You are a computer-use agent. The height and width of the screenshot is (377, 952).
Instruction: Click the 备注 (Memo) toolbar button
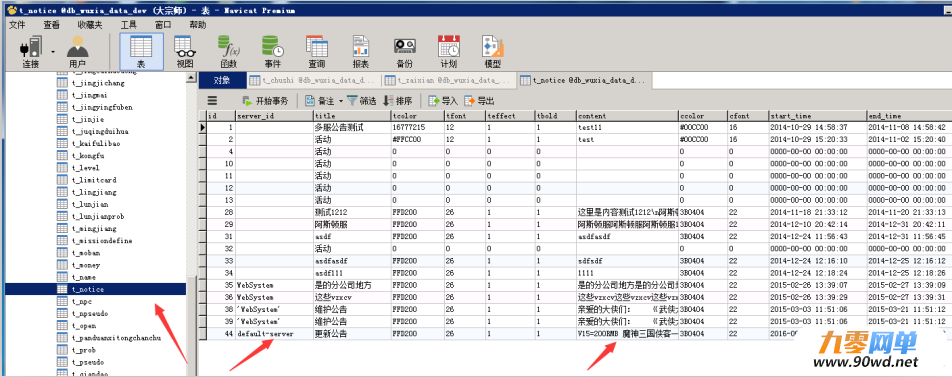click(319, 101)
